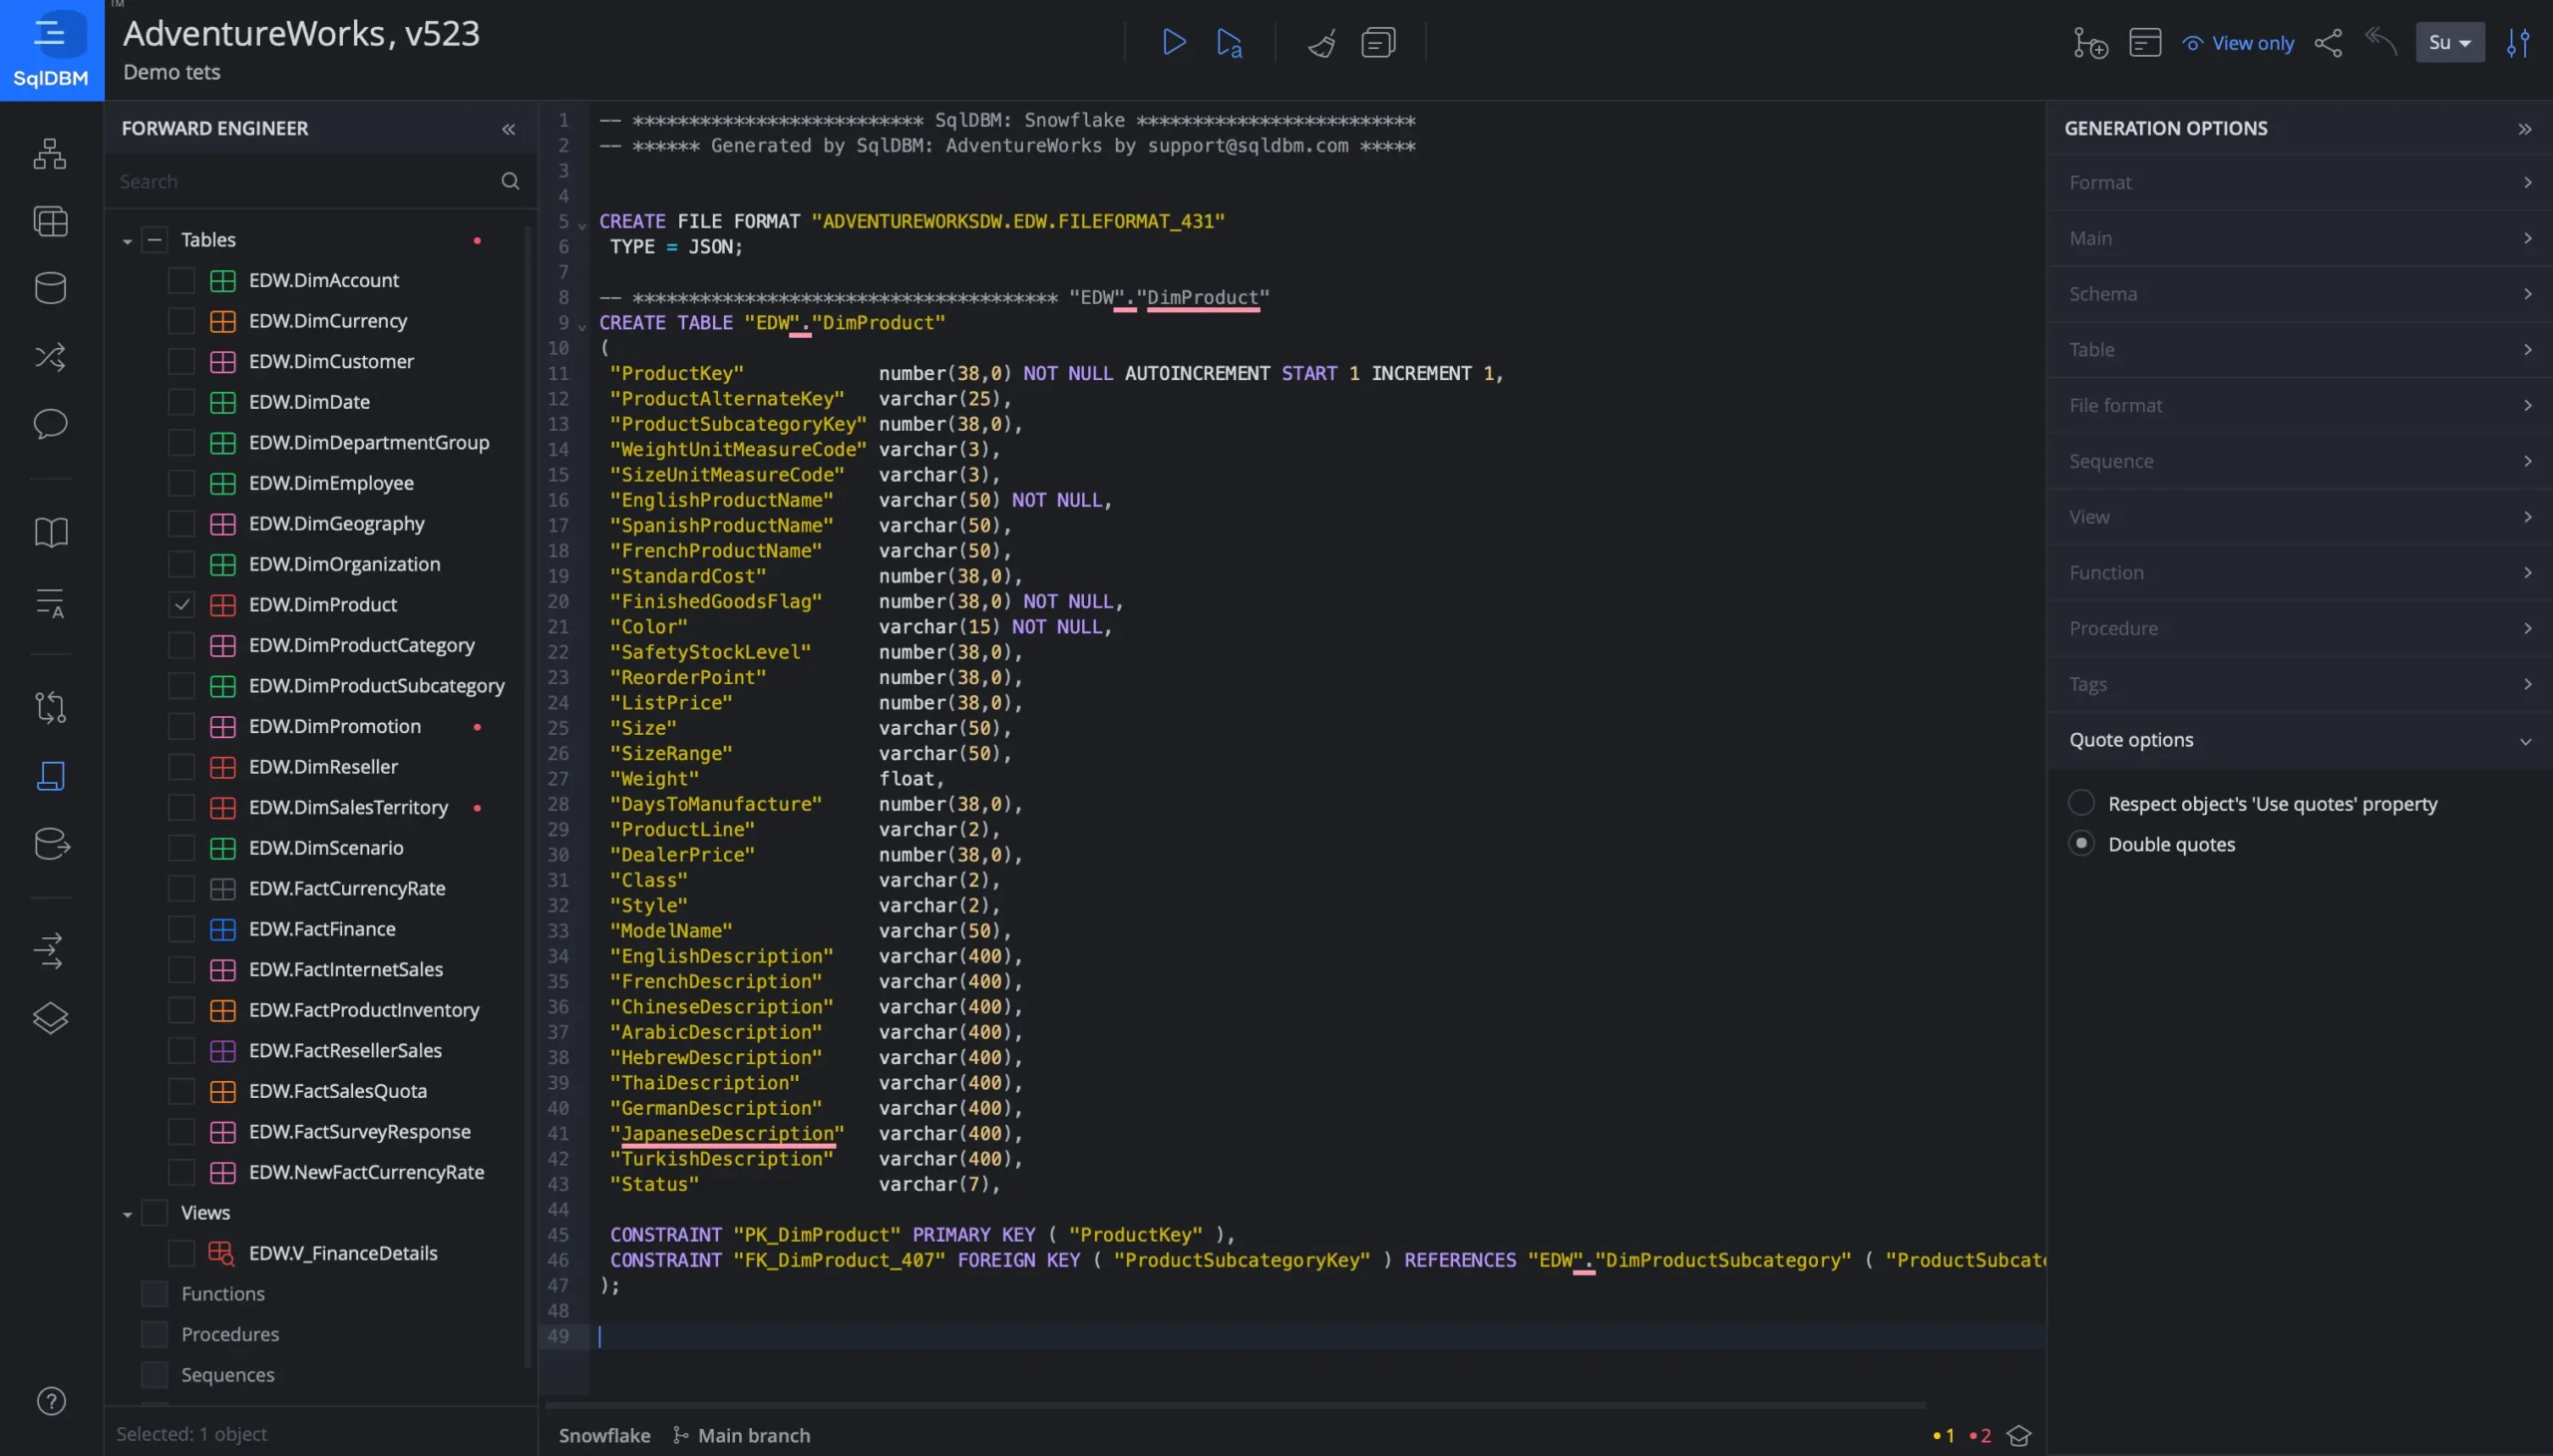Image resolution: width=2553 pixels, height=1456 pixels.
Task: Open the documentation book icon
Action: 50,531
